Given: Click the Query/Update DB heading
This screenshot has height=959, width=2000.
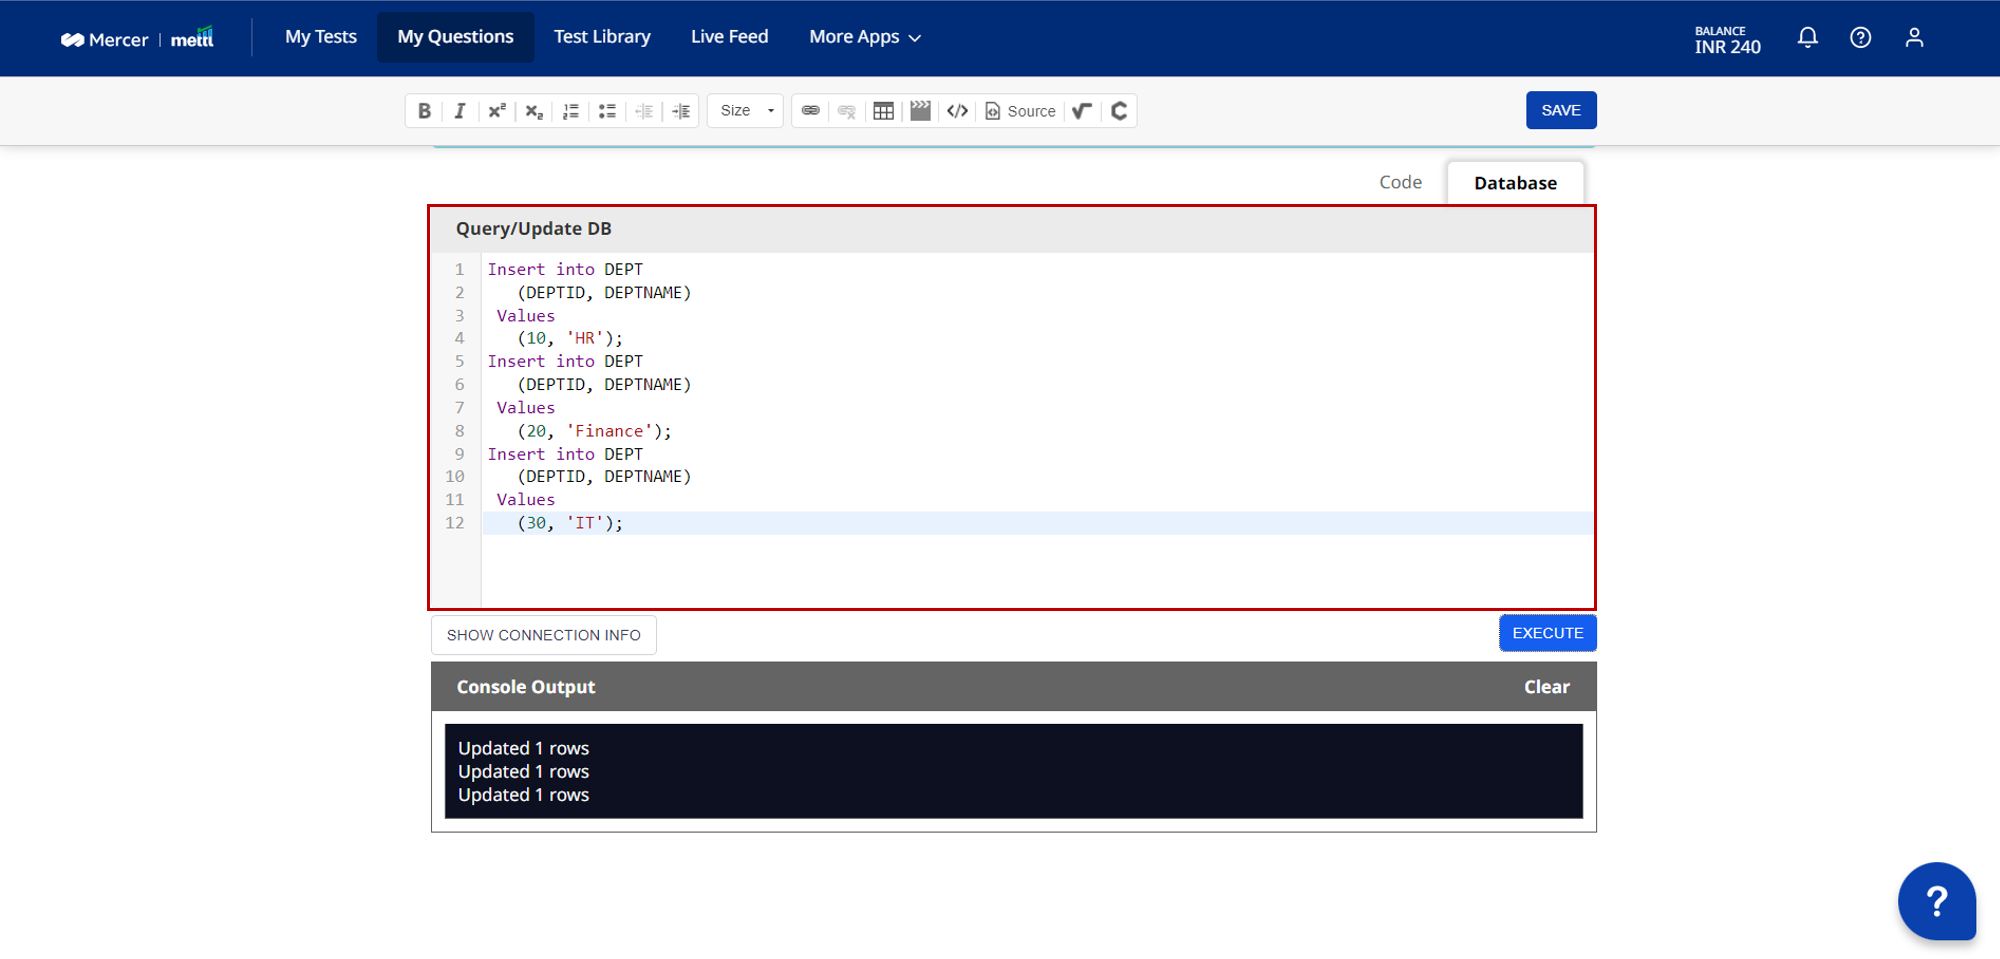Looking at the screenshot, I should click(x=534, y=229).
